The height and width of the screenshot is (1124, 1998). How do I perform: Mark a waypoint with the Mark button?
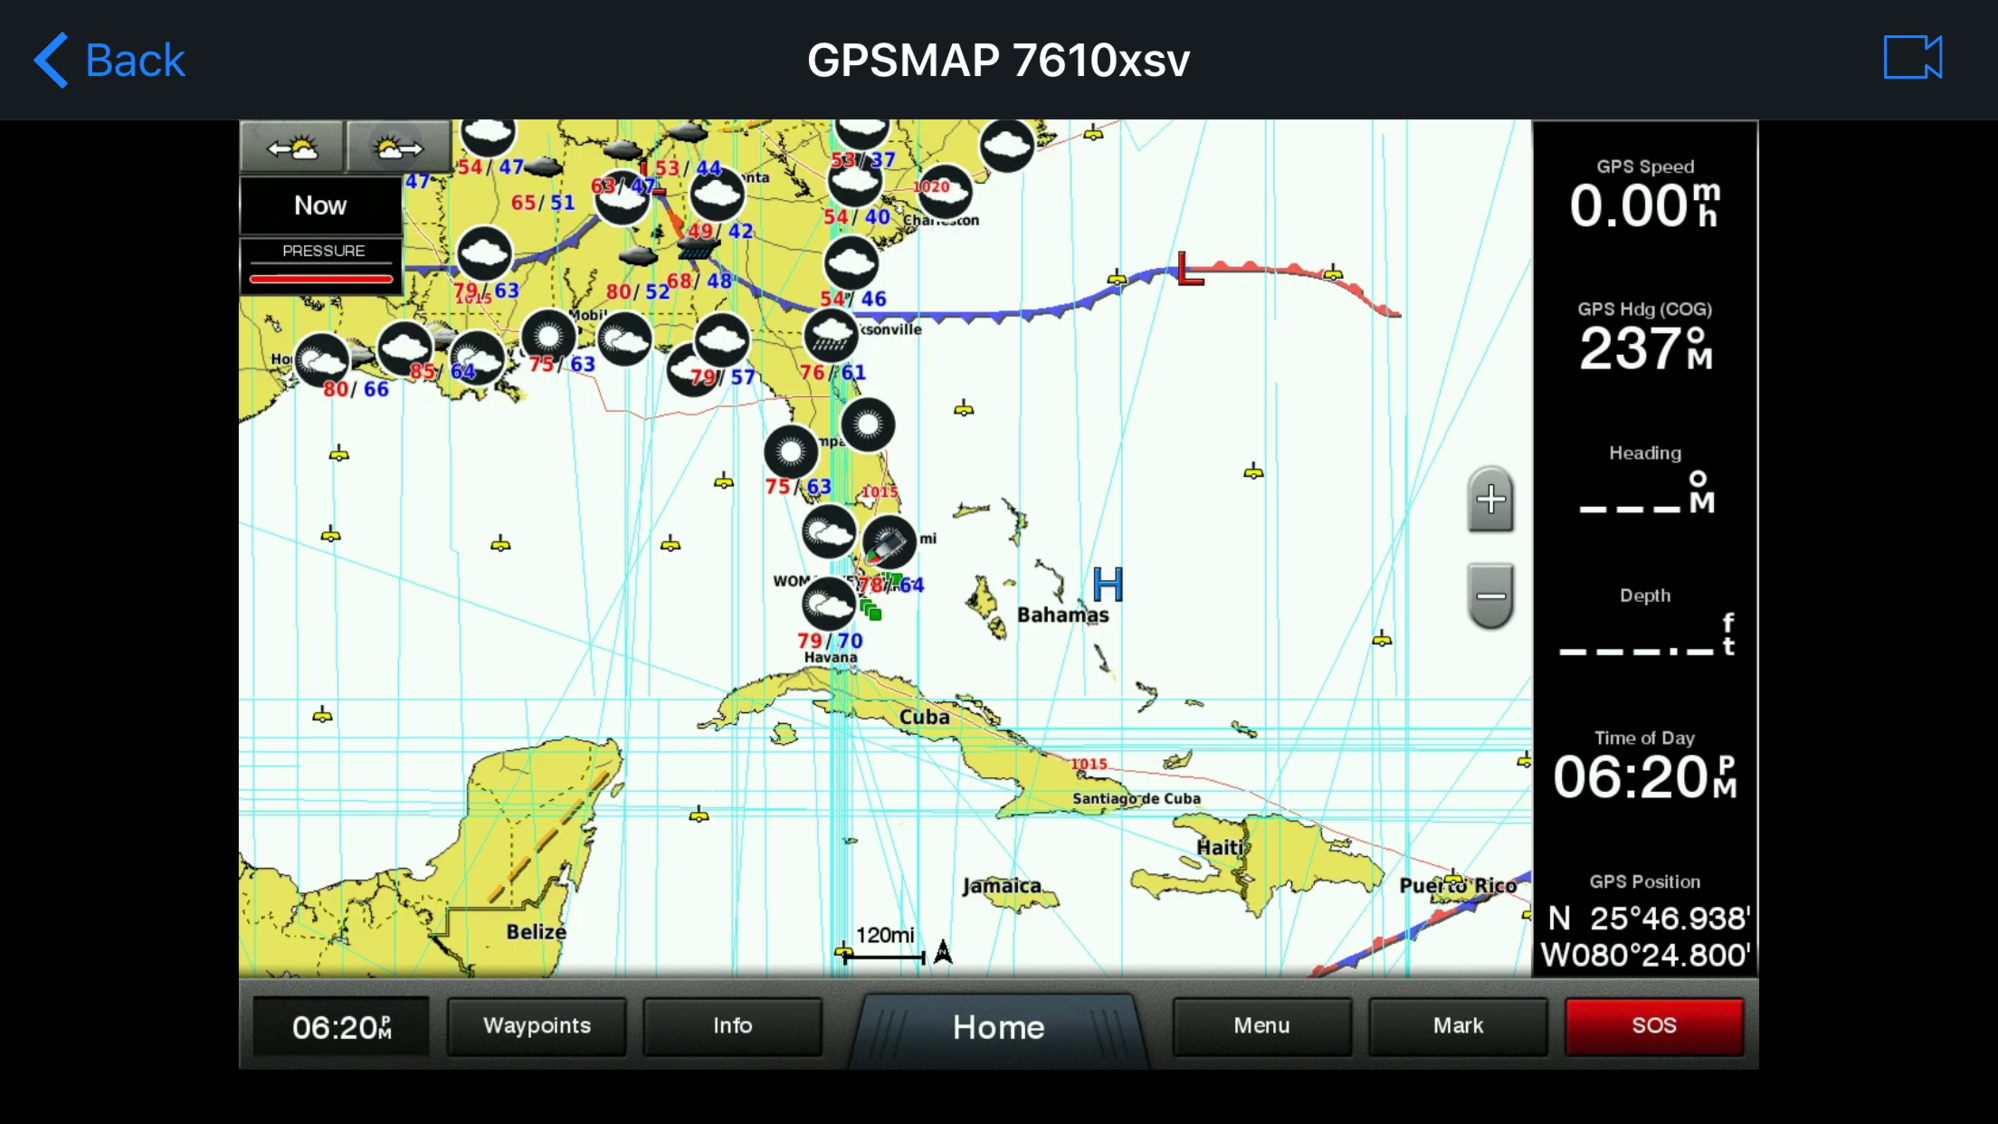(1458, 1026)
